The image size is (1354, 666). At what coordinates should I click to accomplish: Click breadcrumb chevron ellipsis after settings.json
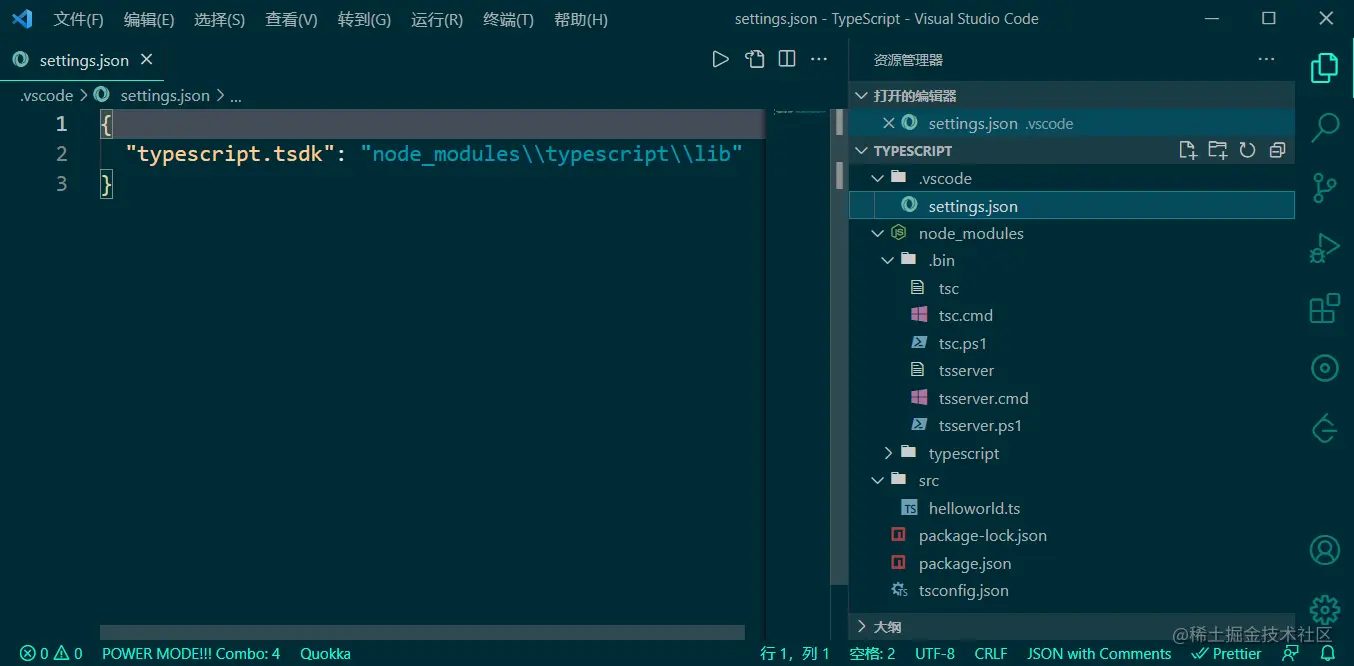[x=236, y=96]
